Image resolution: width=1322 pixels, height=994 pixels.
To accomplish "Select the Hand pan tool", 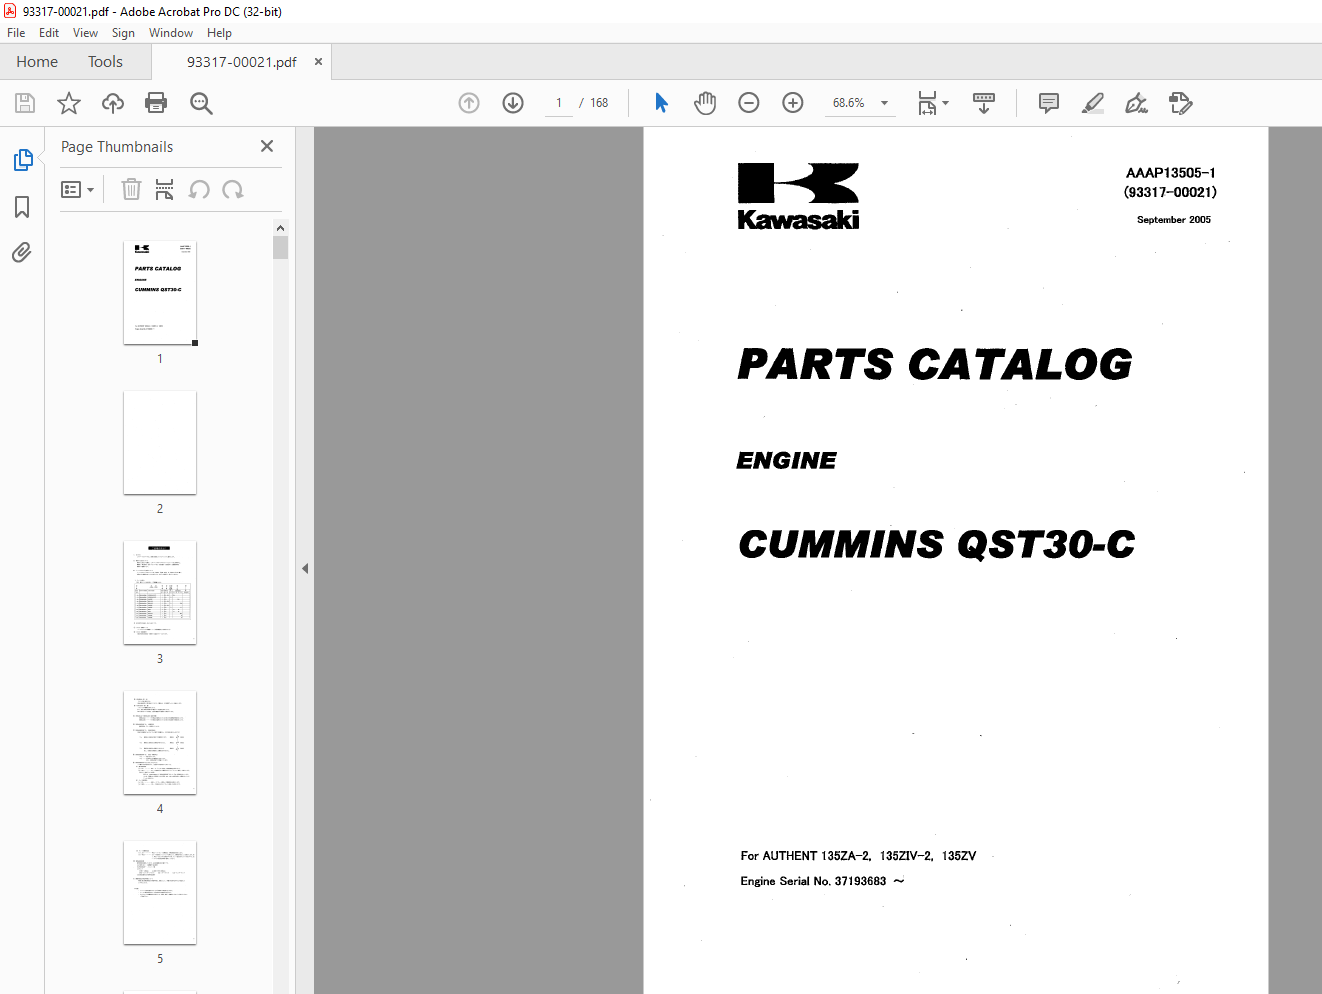I will coord(705,103).
